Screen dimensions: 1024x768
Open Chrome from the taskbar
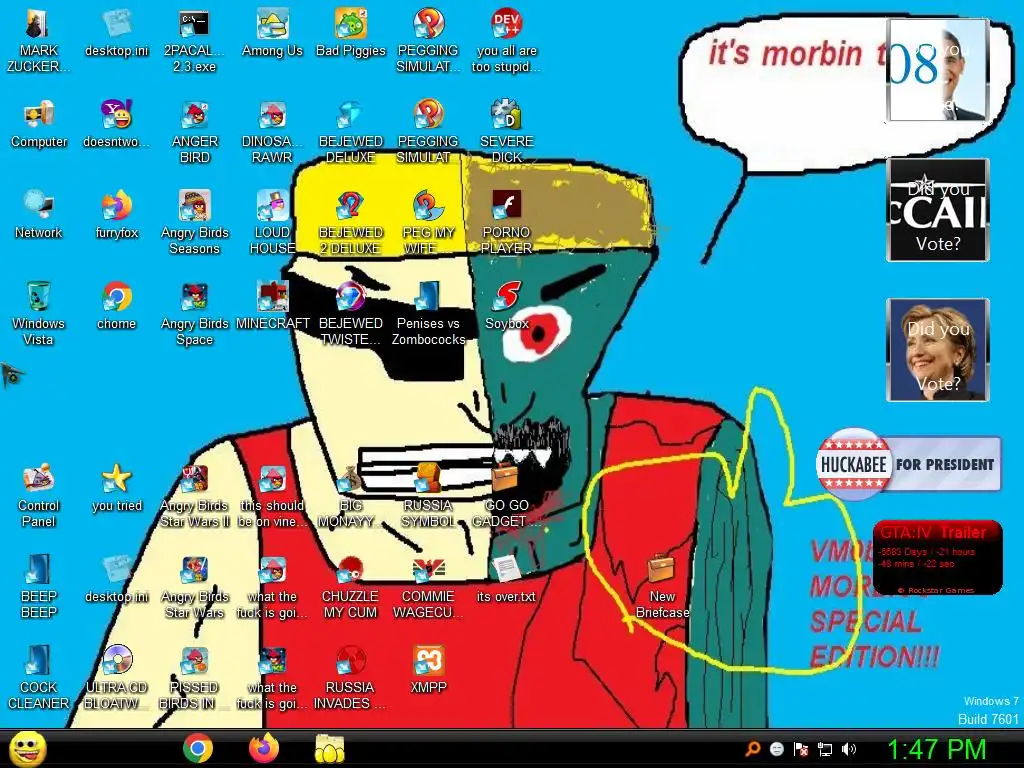(x=198, y=748)
